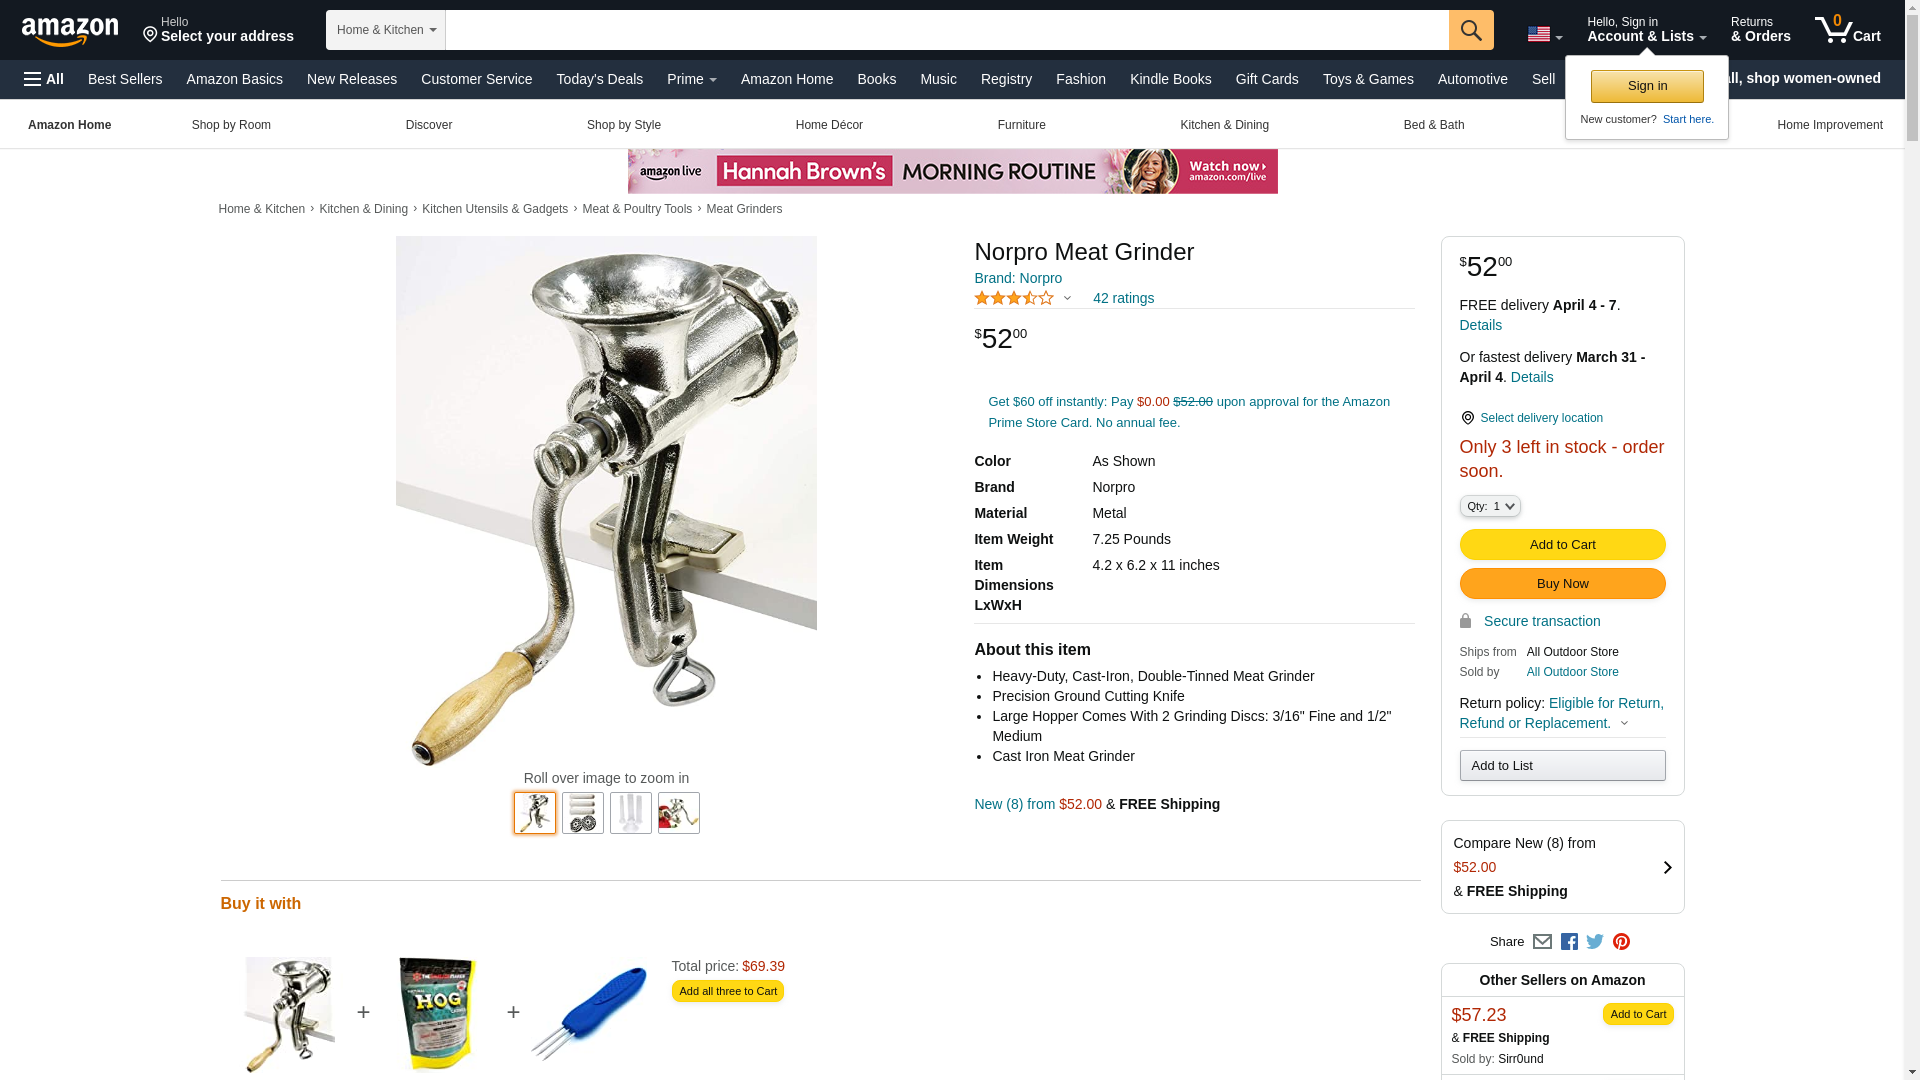Share product on Pinterest icon
The image size is (1920, 1080).
pos(1621,941)
